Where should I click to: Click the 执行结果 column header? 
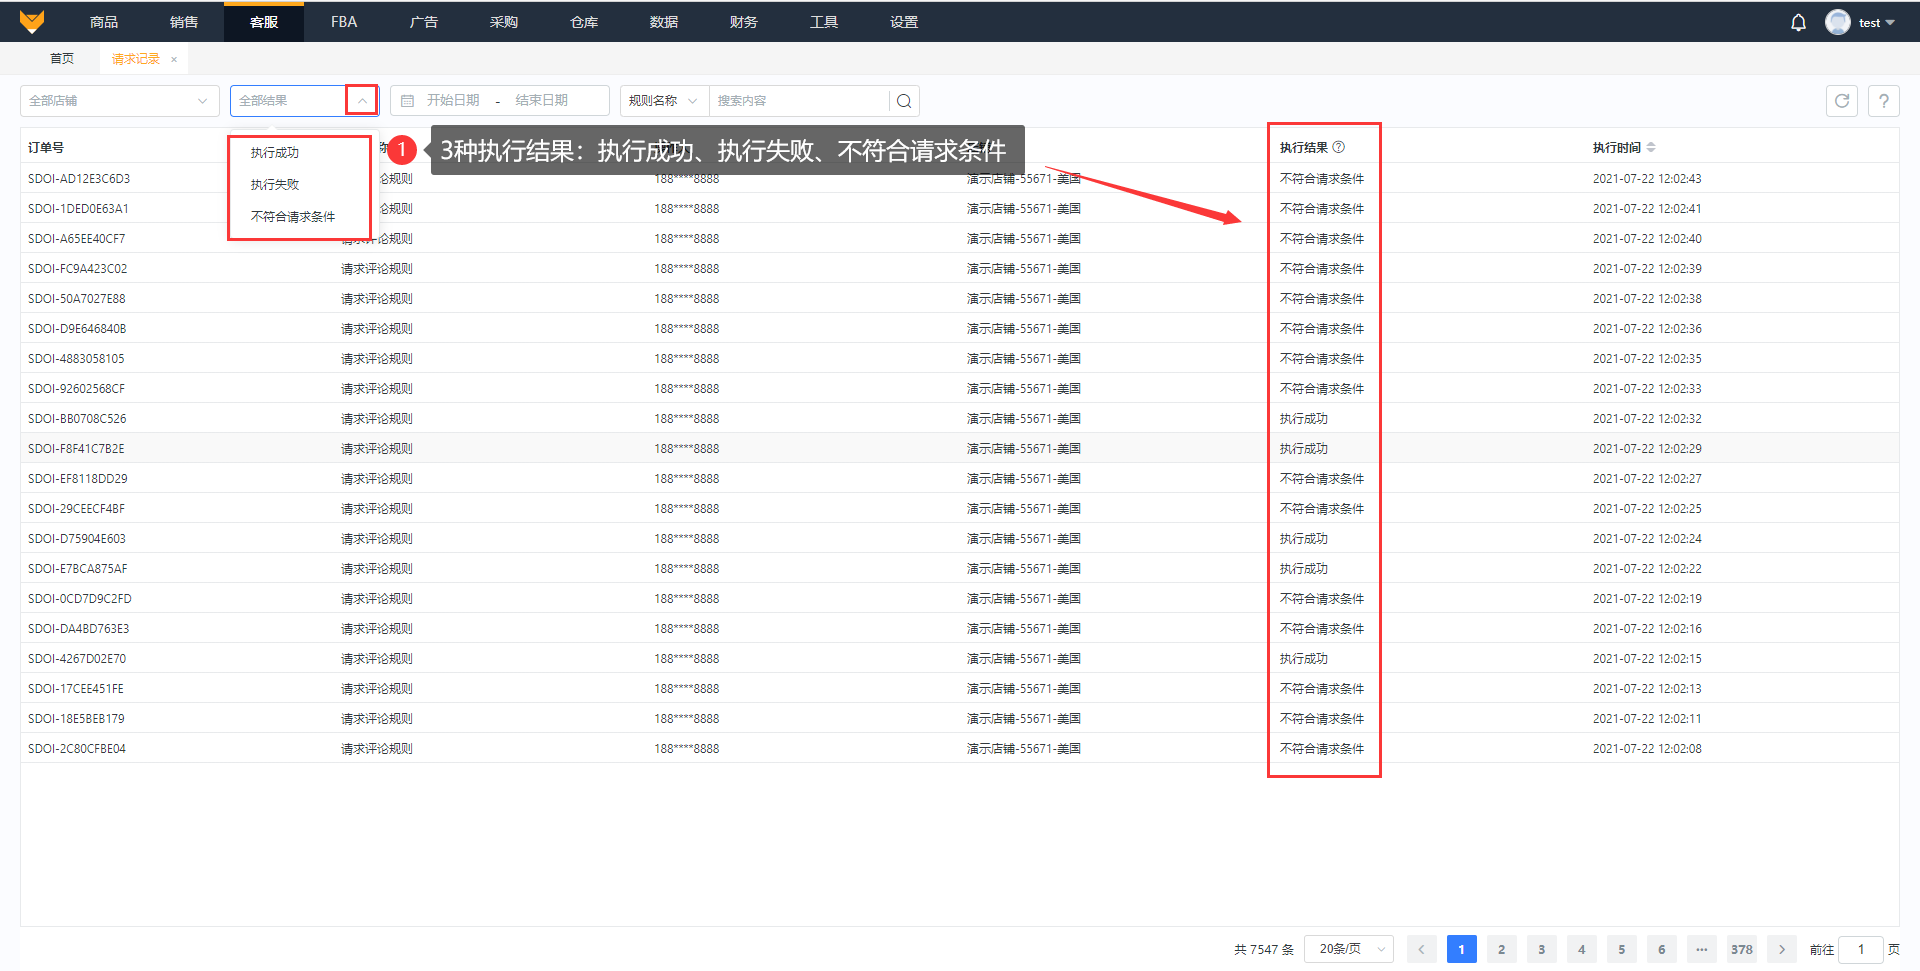[x=1304, y=148]
